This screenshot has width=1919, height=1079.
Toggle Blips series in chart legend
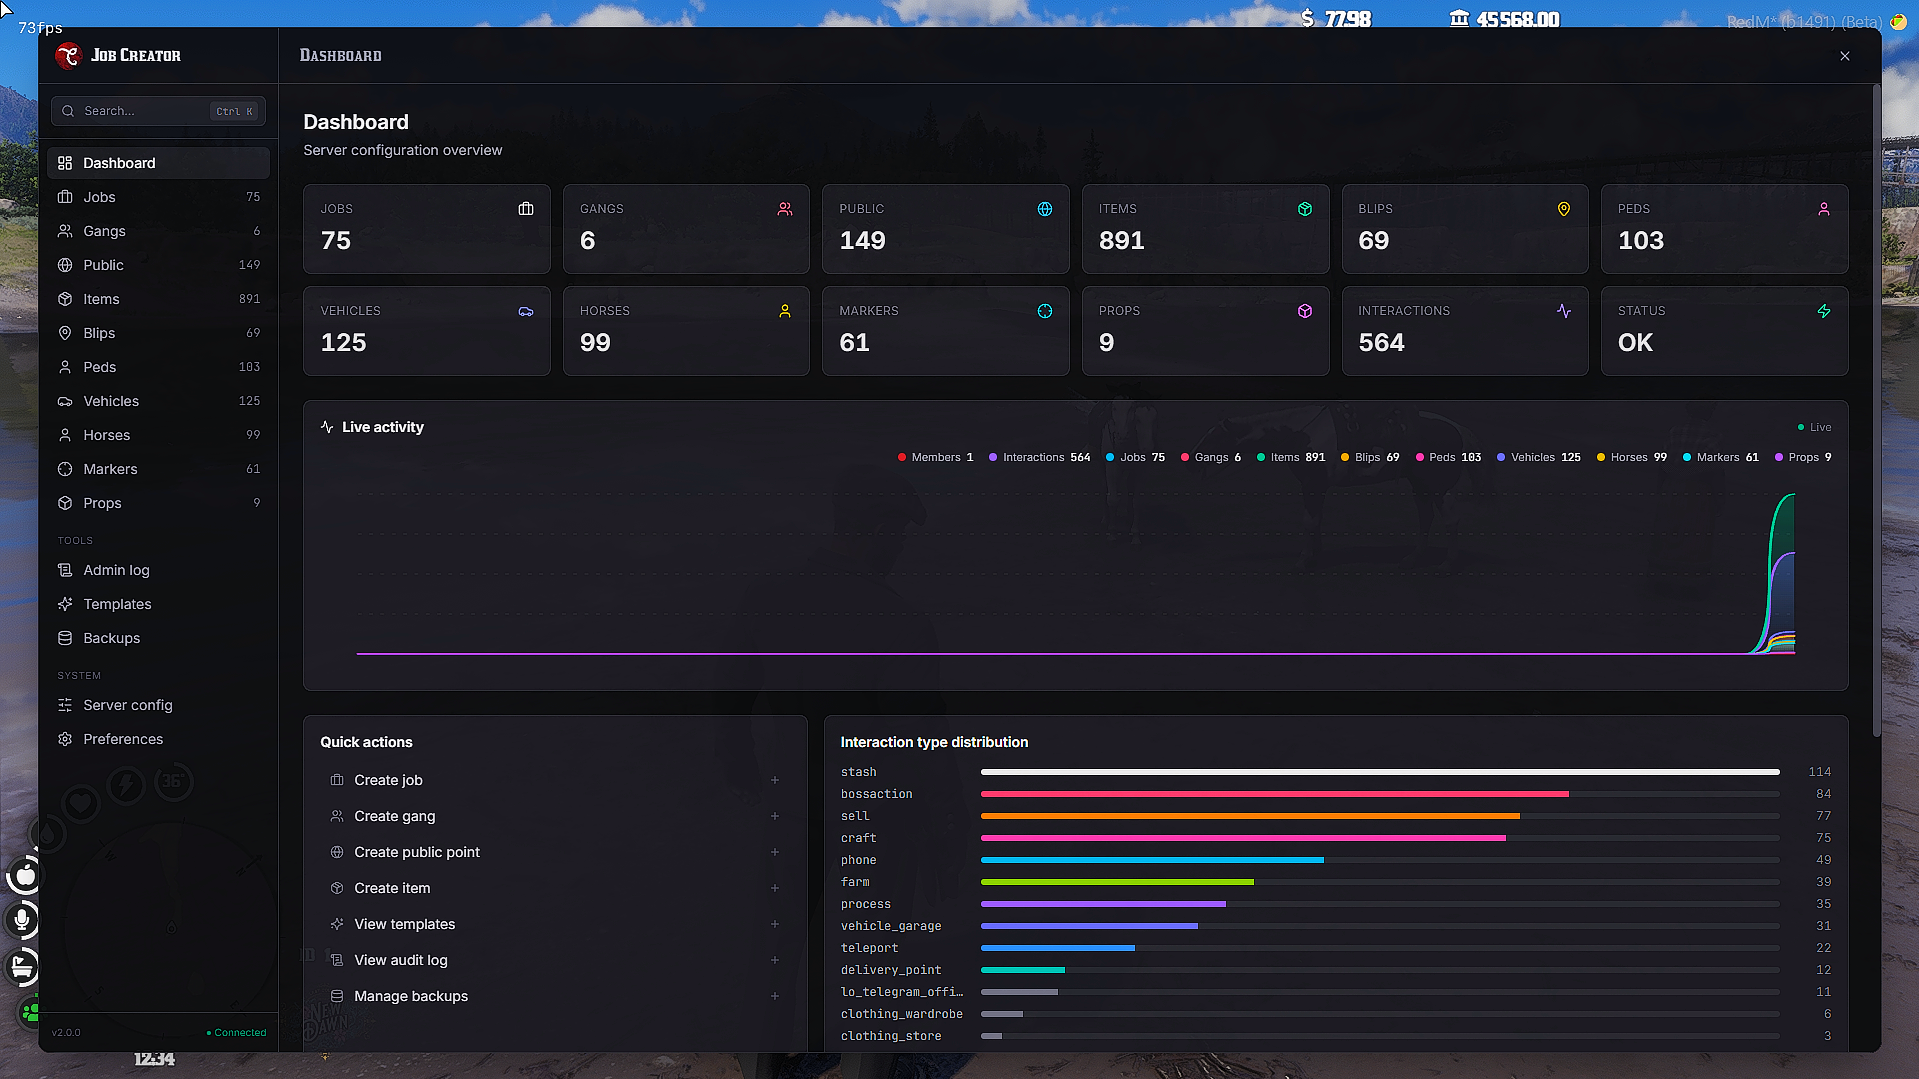(1370, 457)
